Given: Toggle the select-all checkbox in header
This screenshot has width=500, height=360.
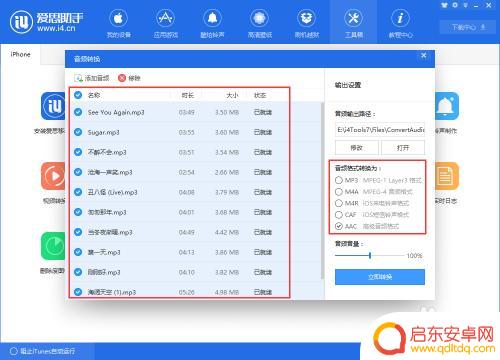Looking at the screenshot, I should click(78, 95).
